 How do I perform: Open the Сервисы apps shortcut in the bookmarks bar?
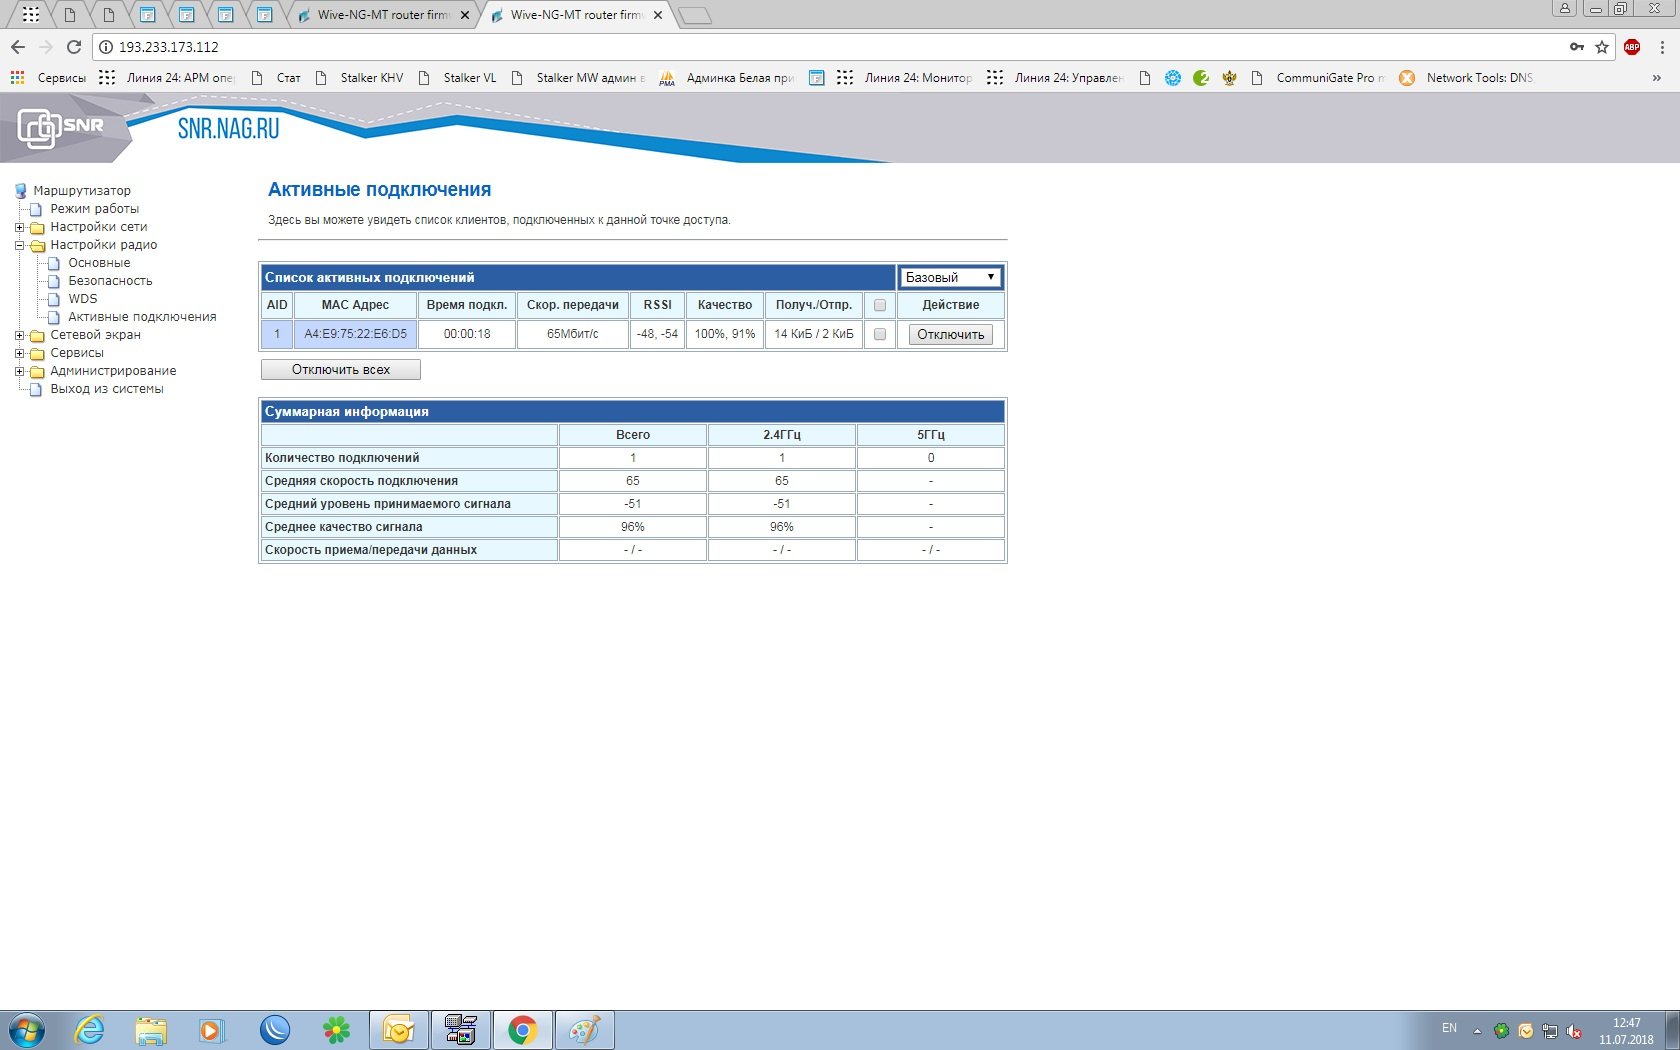pos(48,78)
